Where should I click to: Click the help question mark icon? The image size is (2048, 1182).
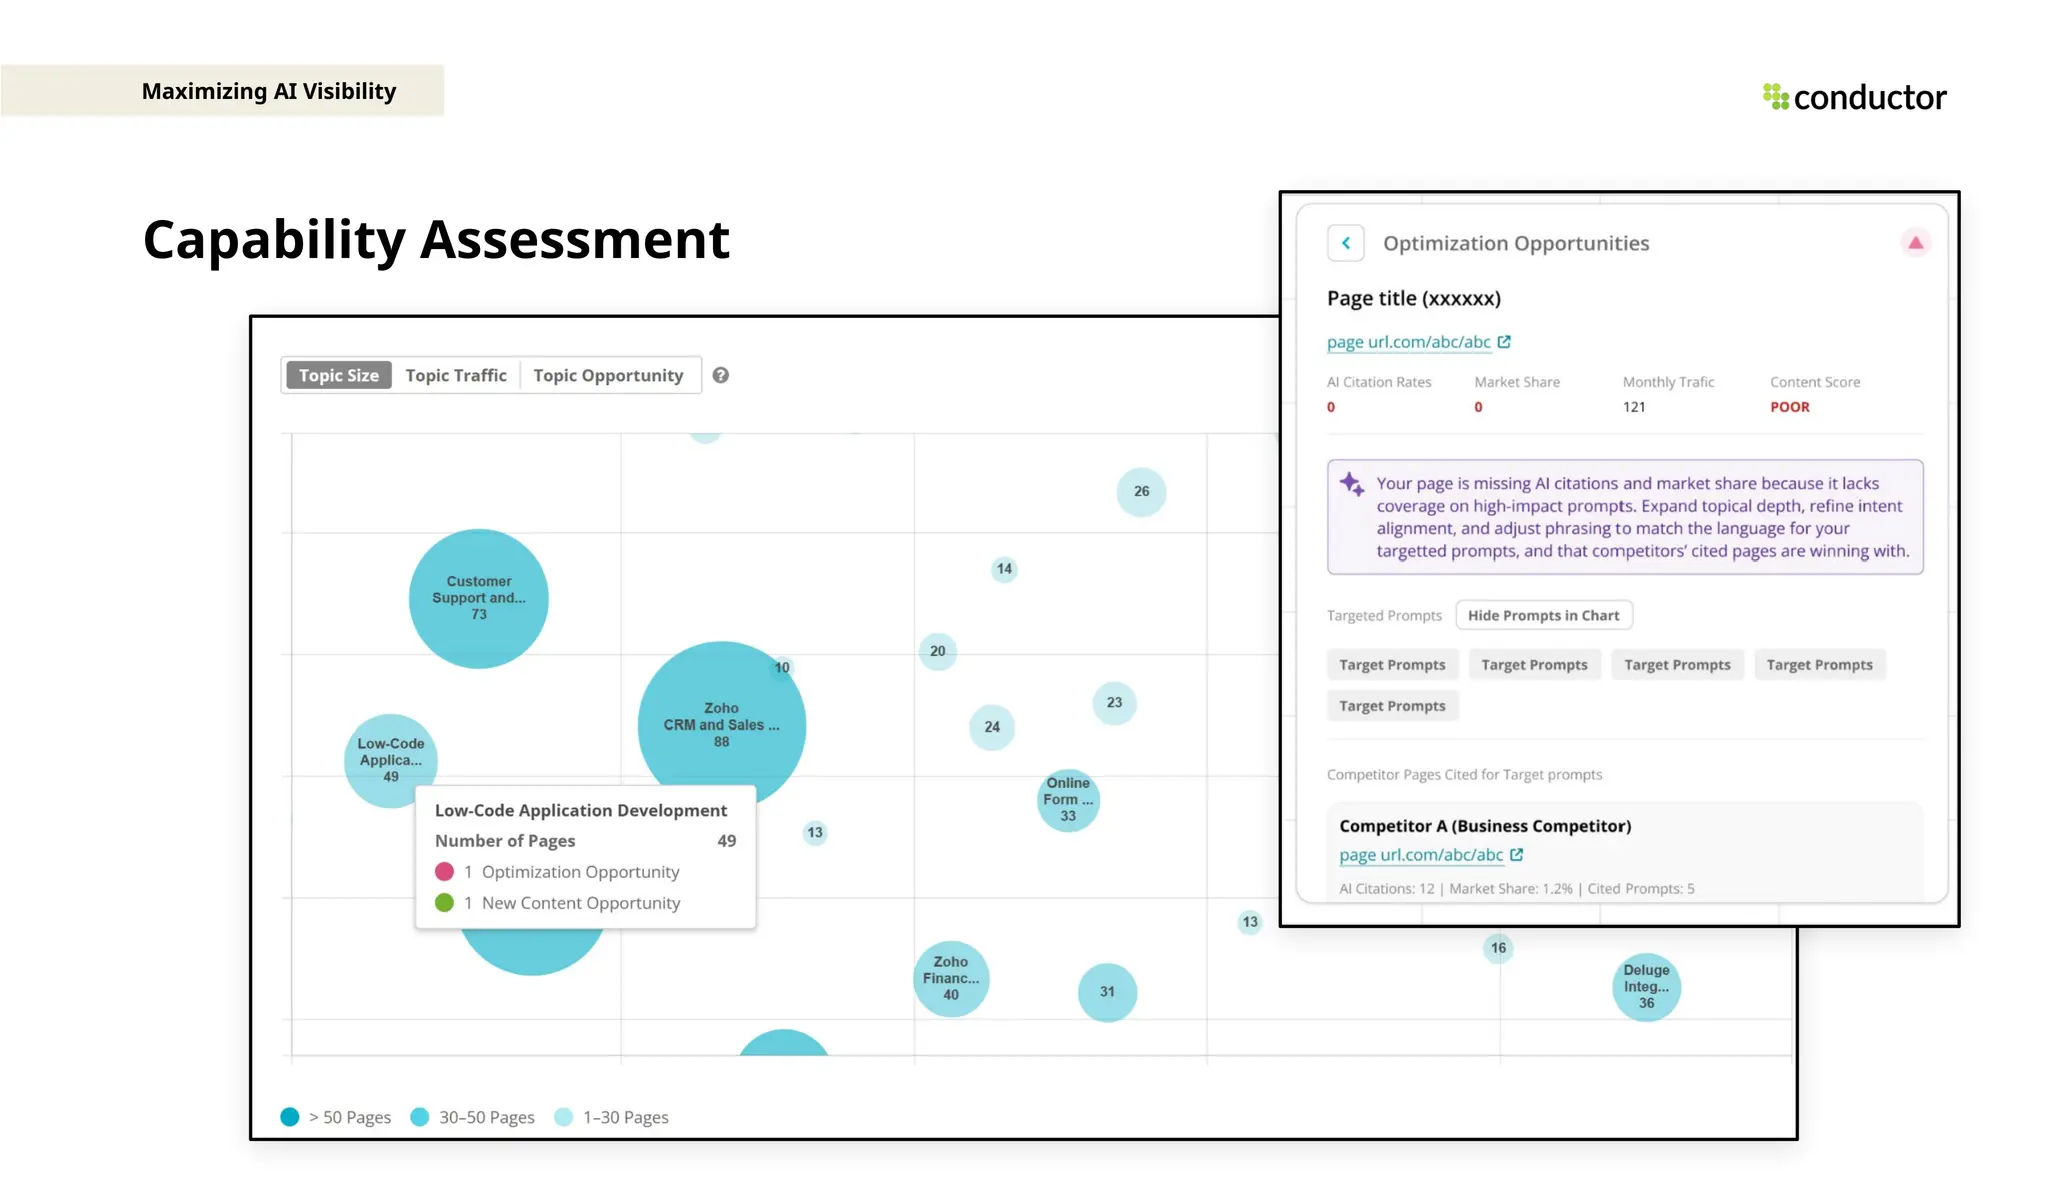pos(720,375)
